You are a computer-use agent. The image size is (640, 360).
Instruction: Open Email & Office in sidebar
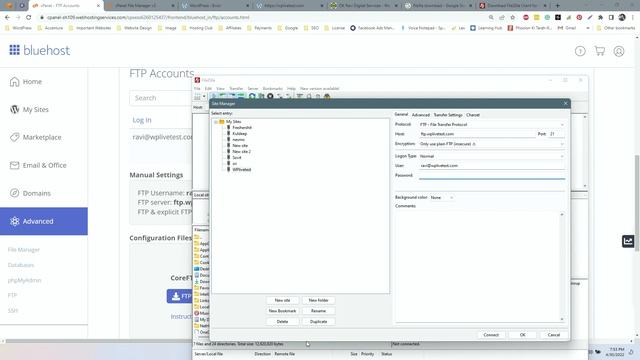[x=44, y=165]
